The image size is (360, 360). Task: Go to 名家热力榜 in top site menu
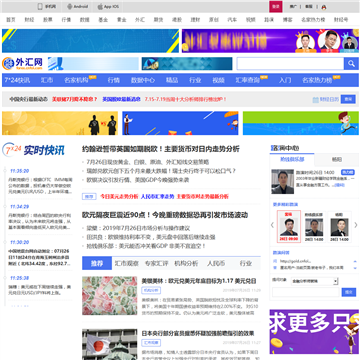pos(313,20)
